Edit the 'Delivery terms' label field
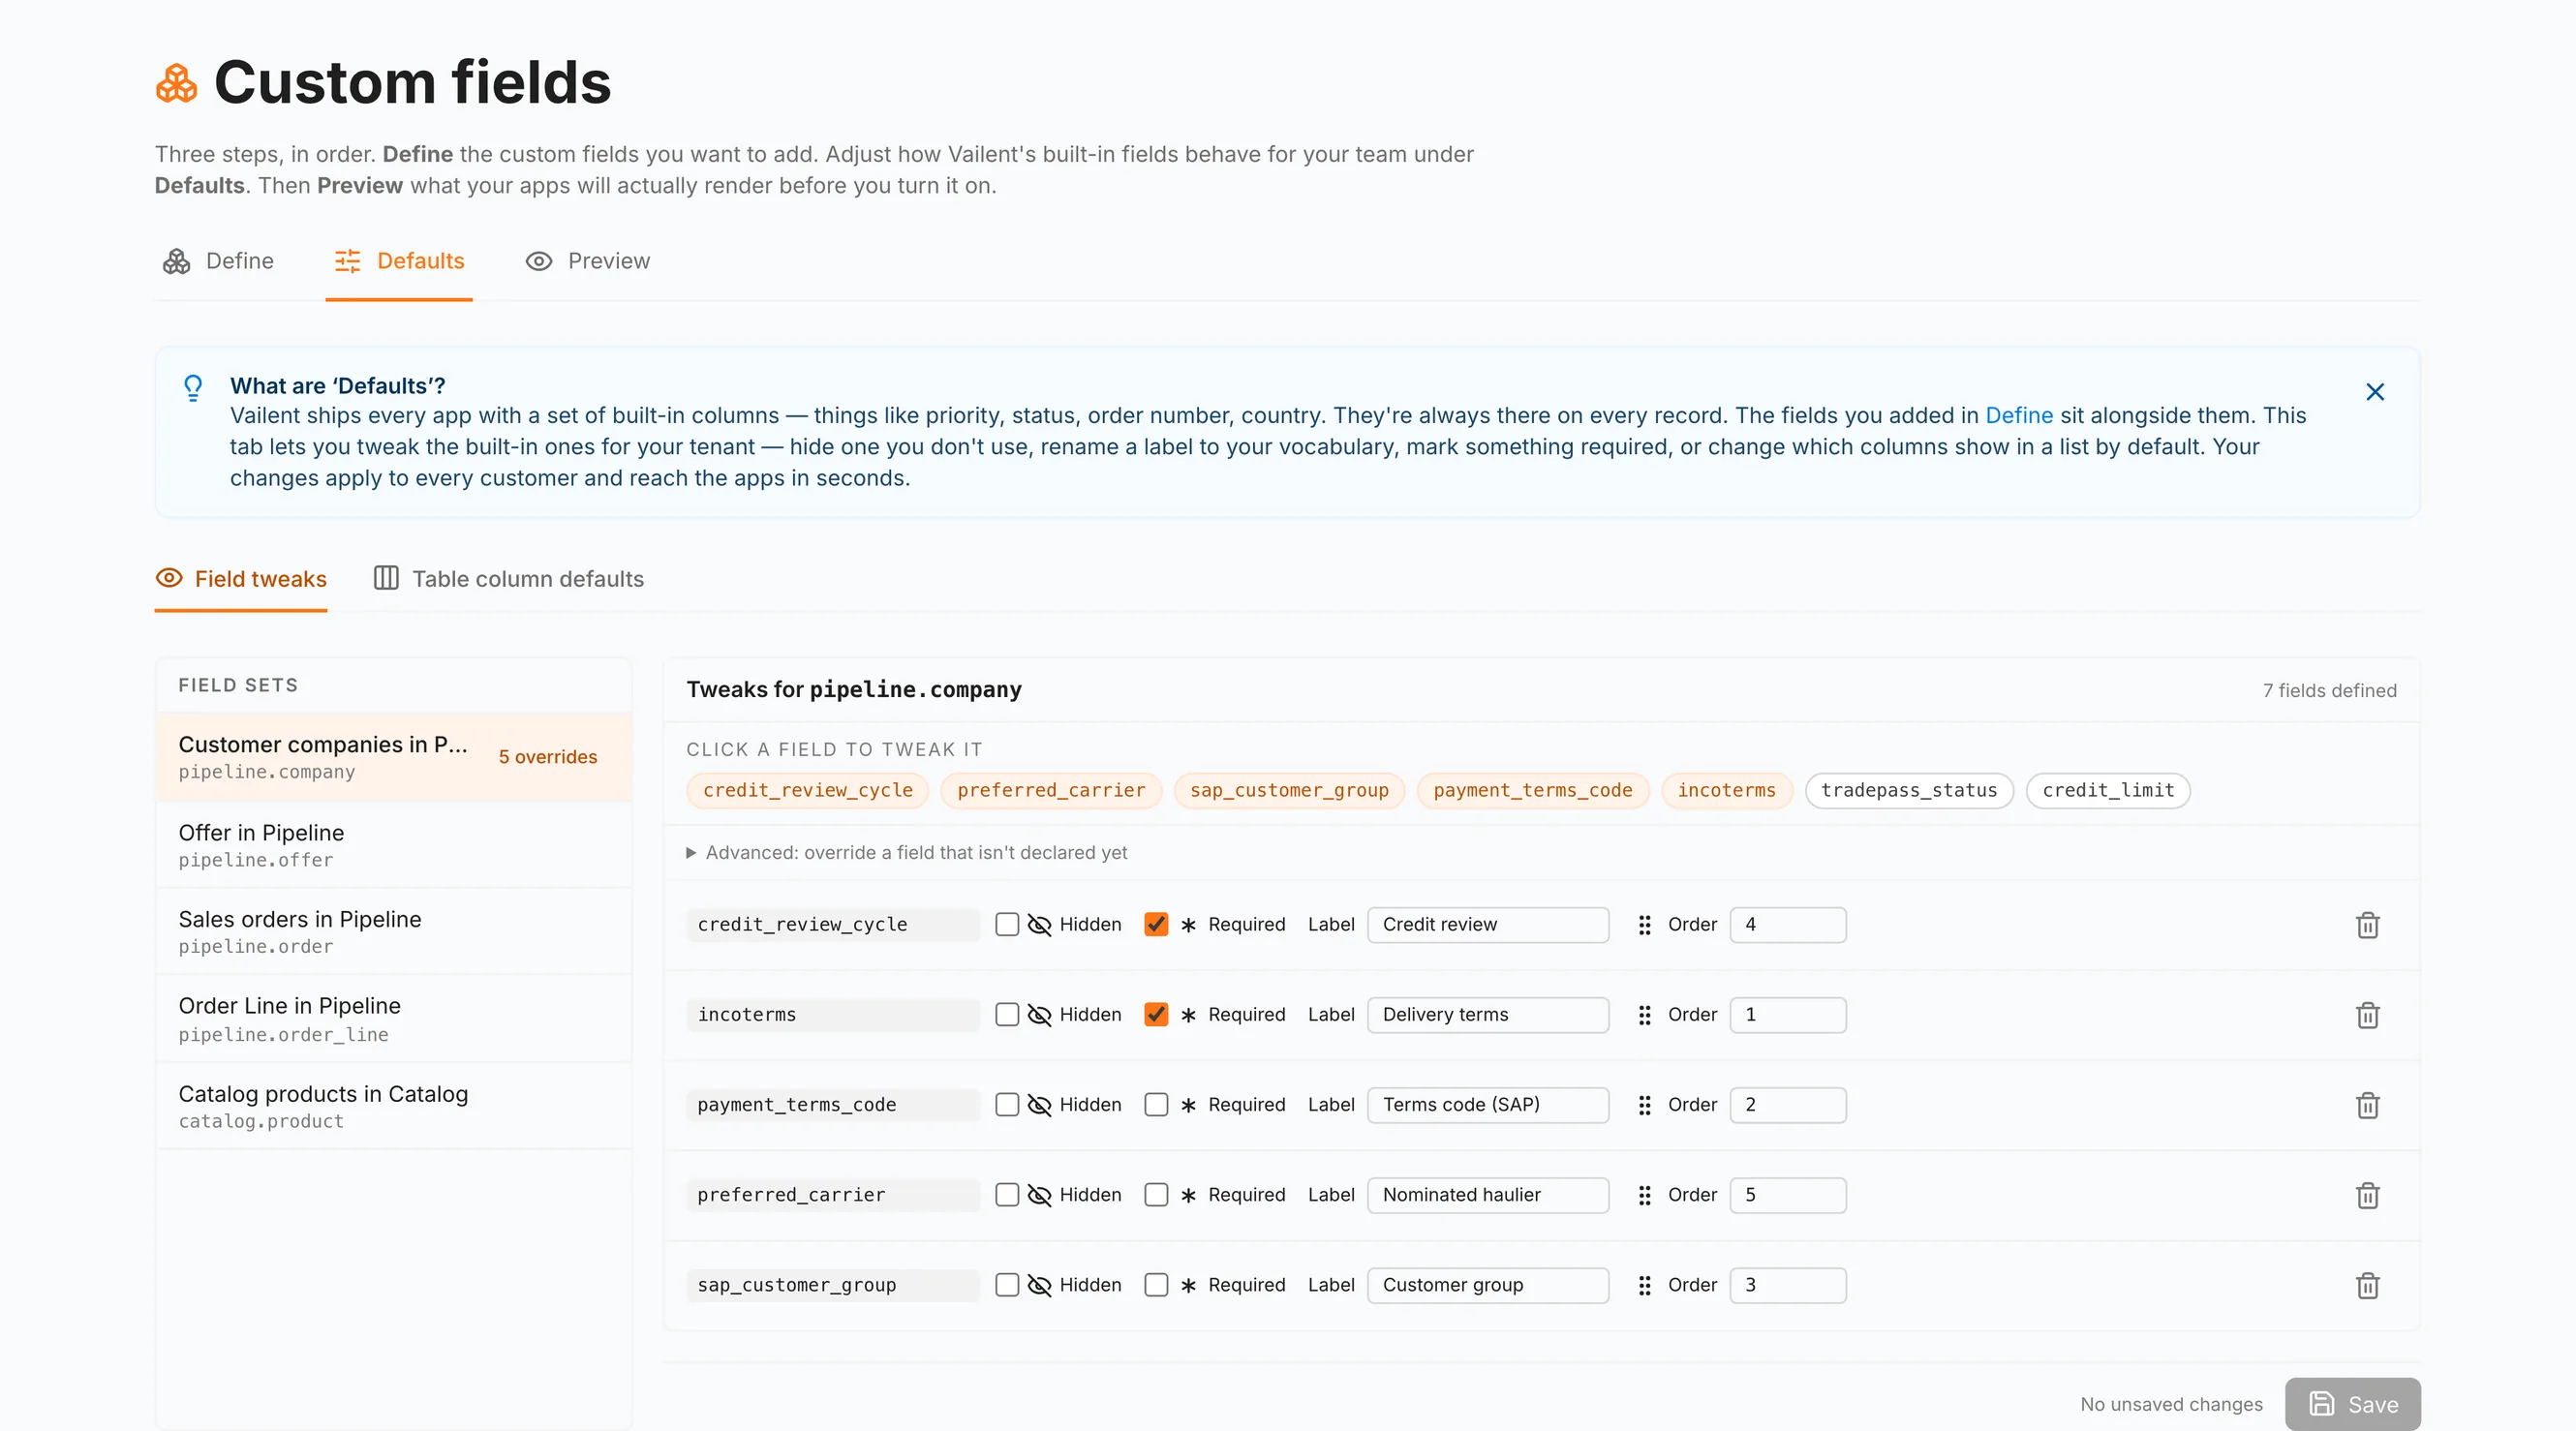The image size is (2576, 1431). pyautogui.click(x=1488, y=1015)
